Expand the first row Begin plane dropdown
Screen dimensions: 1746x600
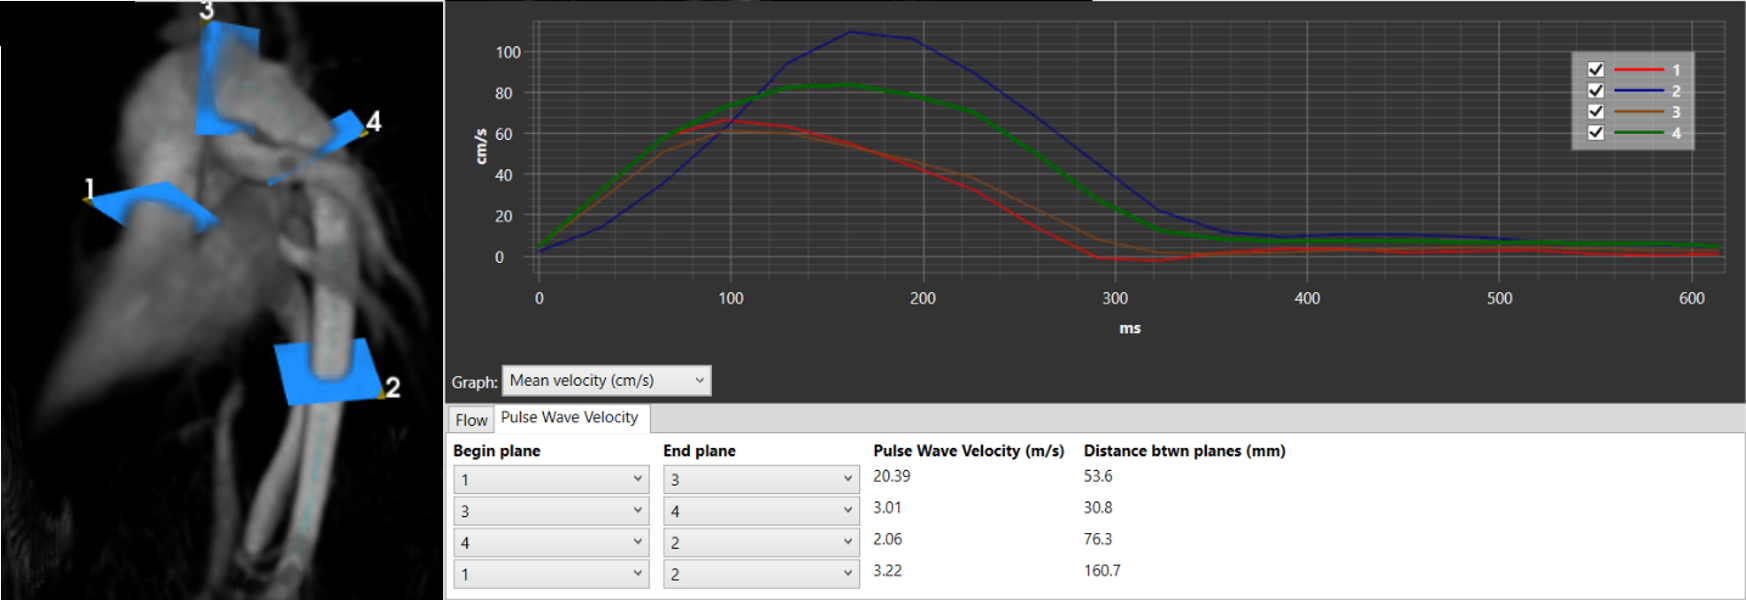[551, 479]
